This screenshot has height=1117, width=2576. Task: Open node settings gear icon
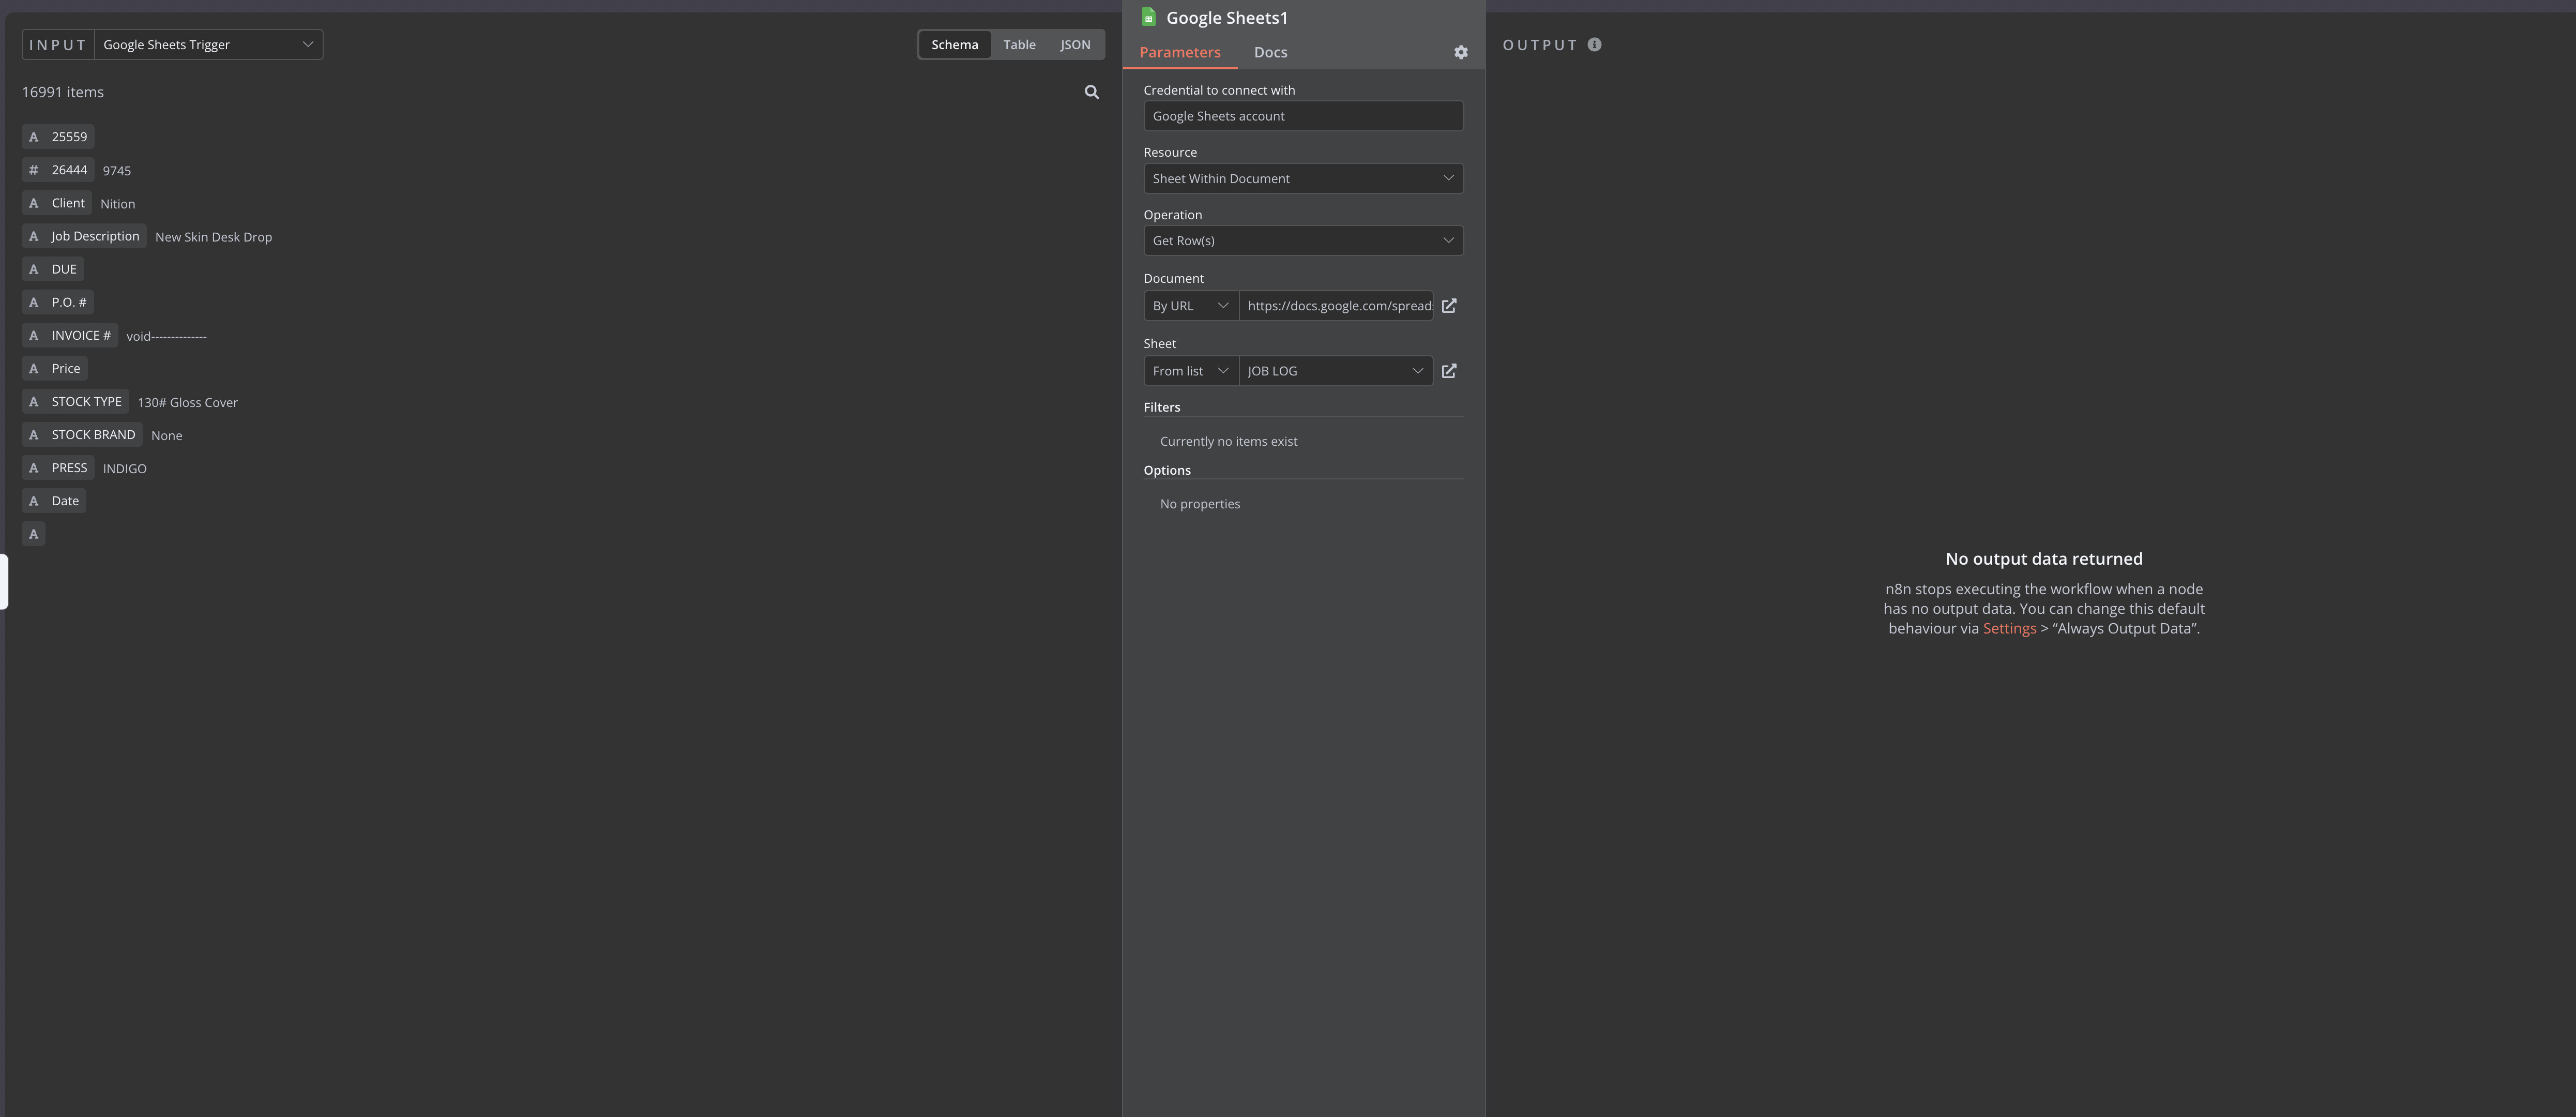point(1461,52)
